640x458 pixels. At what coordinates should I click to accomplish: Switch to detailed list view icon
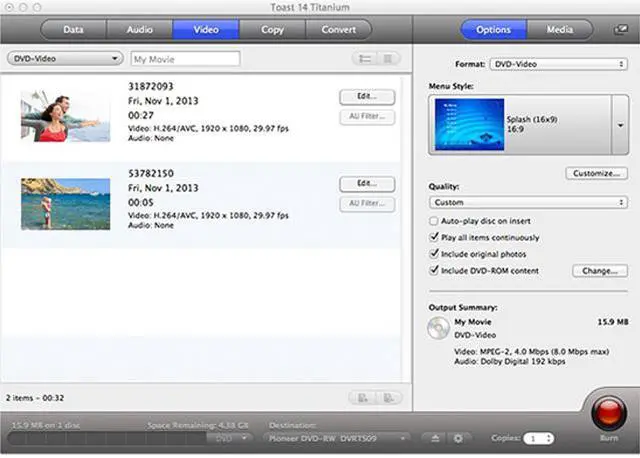[x=365, y=59]
